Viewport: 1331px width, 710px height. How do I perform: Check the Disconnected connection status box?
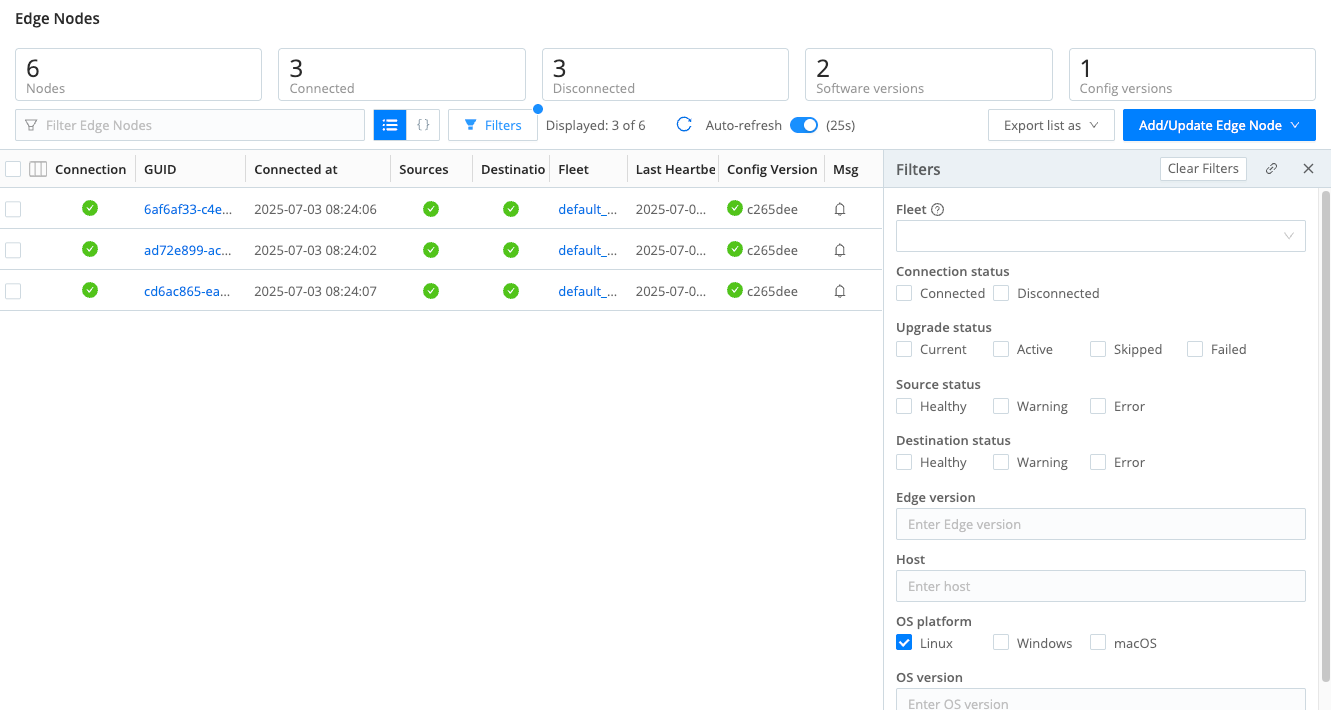[1001, 293]
